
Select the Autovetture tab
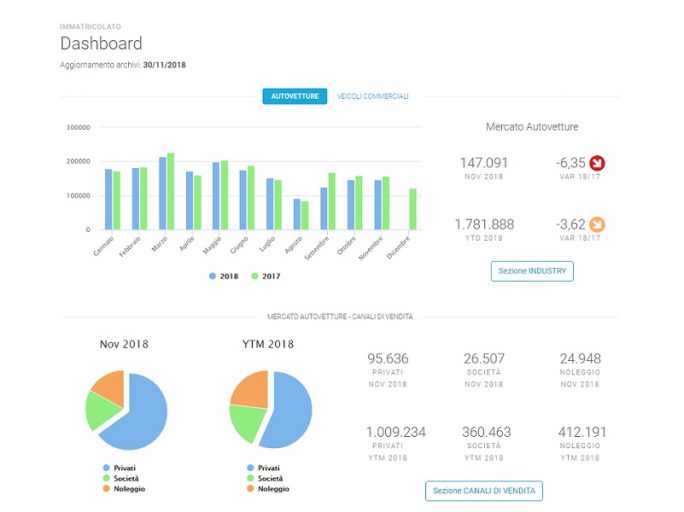click(x=295, y=96)
